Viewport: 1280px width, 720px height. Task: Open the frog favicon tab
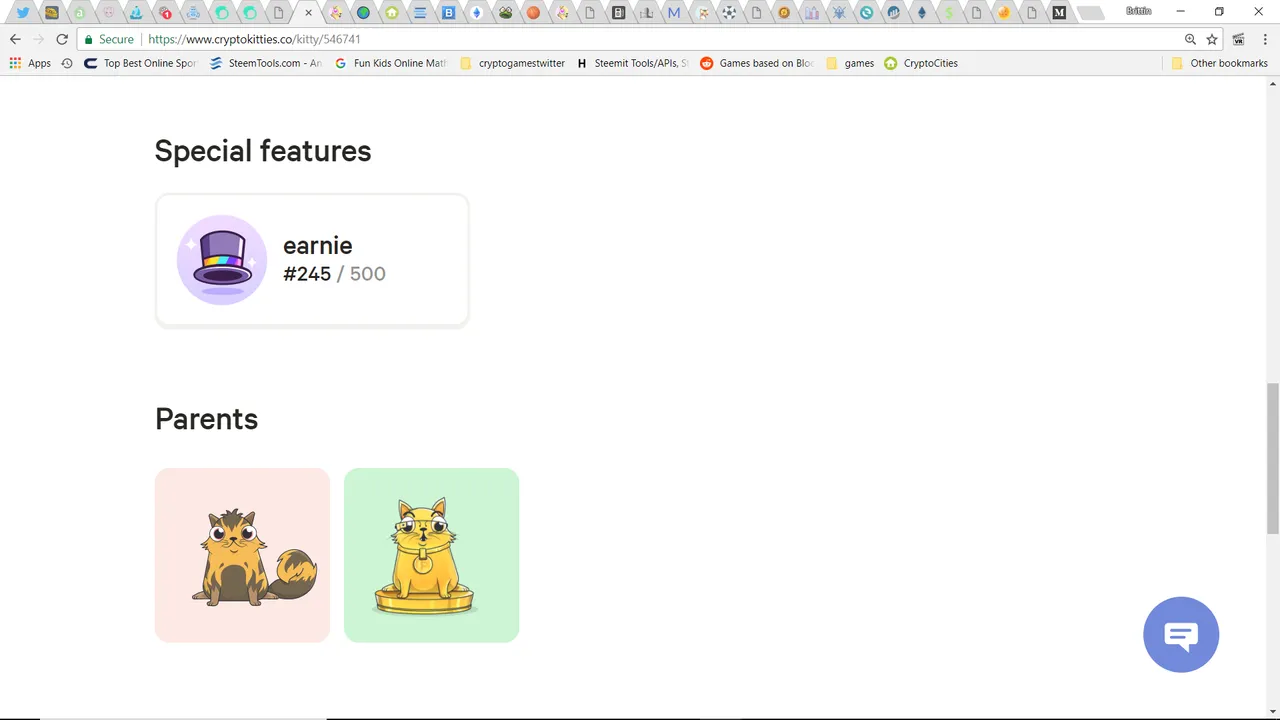point(505,13)
